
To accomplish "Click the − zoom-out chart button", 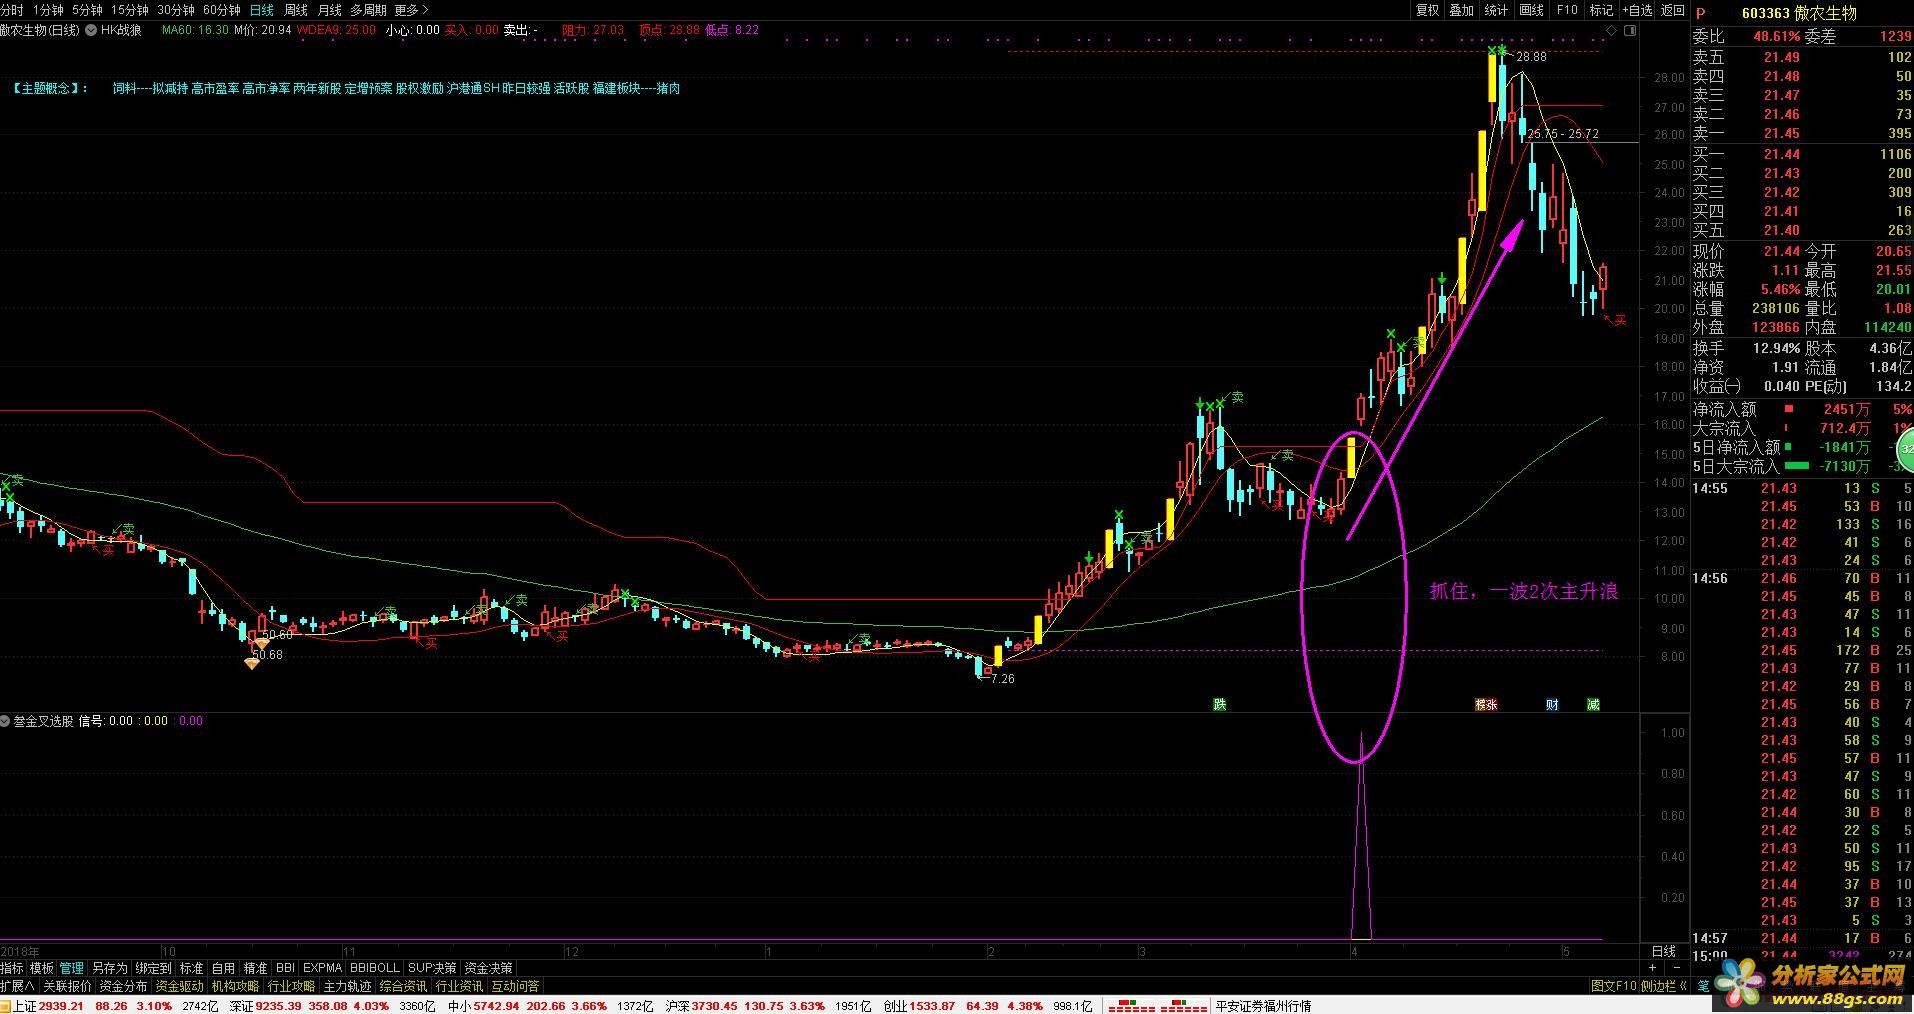I will tap(1676, 968).
